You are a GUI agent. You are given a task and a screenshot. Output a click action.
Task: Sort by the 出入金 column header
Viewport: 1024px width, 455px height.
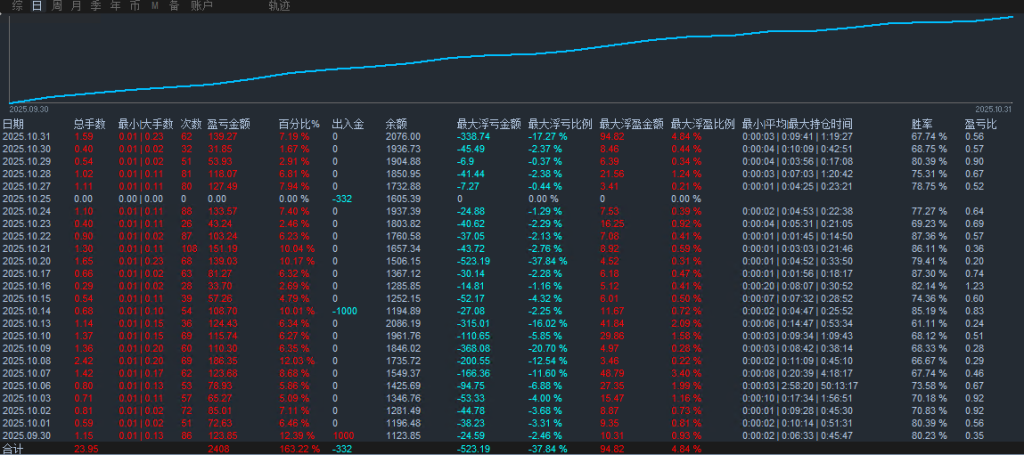tap(347, 124)
